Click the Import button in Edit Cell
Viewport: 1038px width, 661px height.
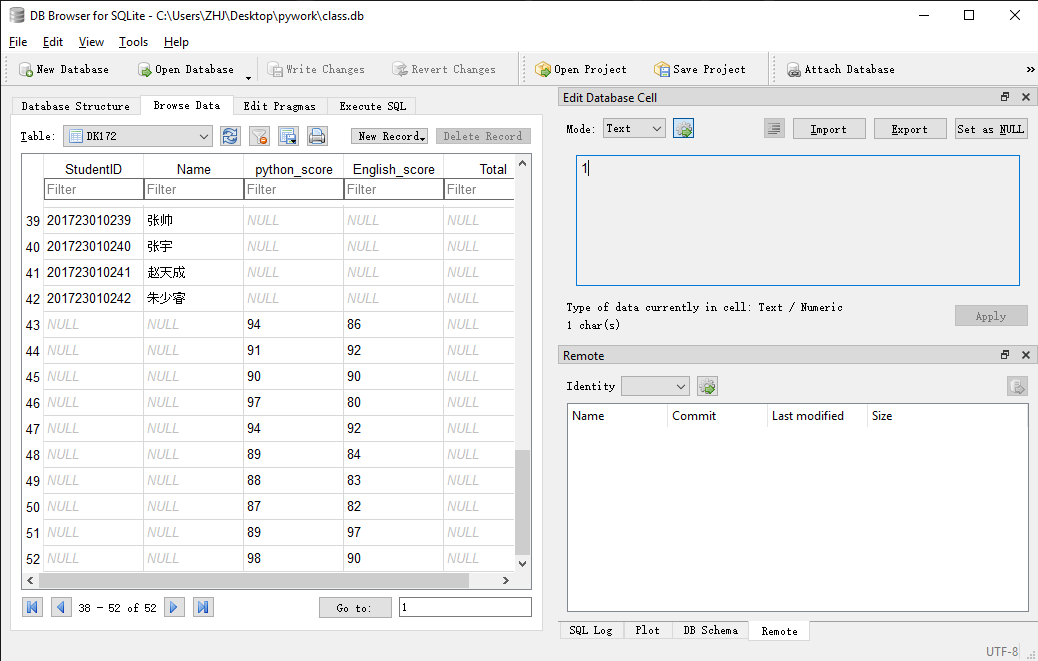pos(829,129)
